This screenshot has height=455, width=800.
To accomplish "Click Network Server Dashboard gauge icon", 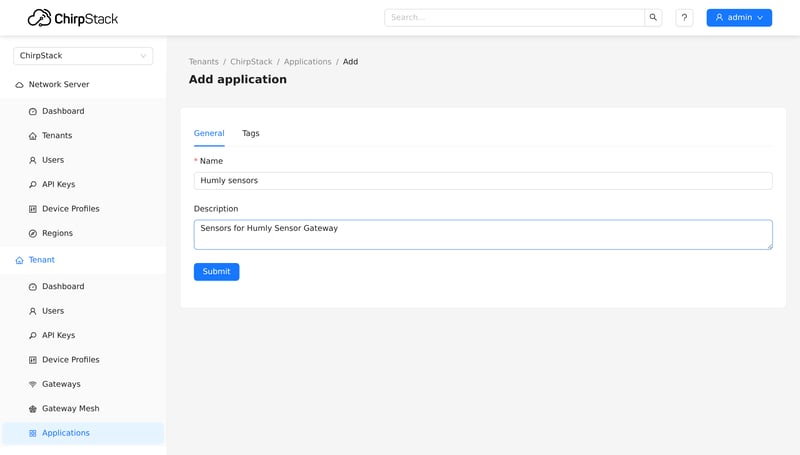I will point(33,111).
